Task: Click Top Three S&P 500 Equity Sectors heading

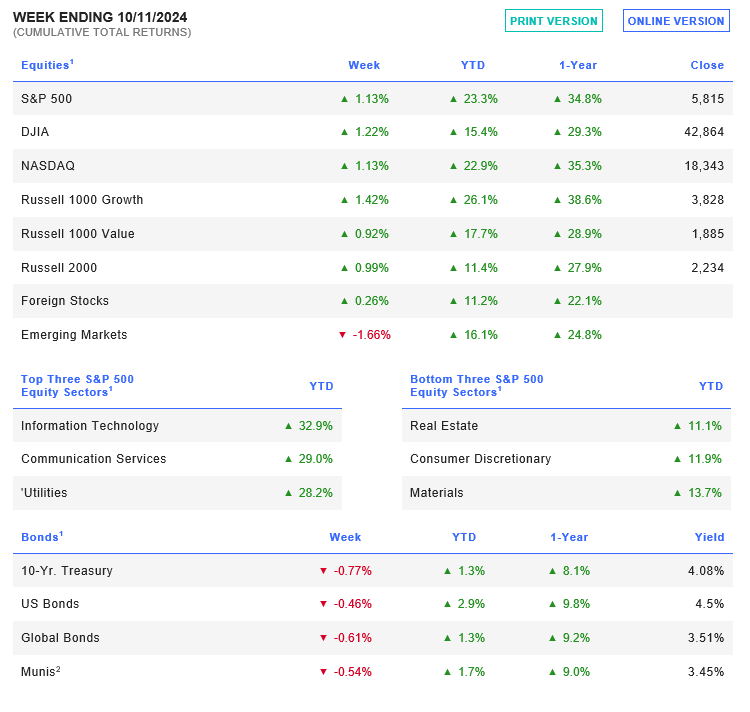Action: click(77, 385)
